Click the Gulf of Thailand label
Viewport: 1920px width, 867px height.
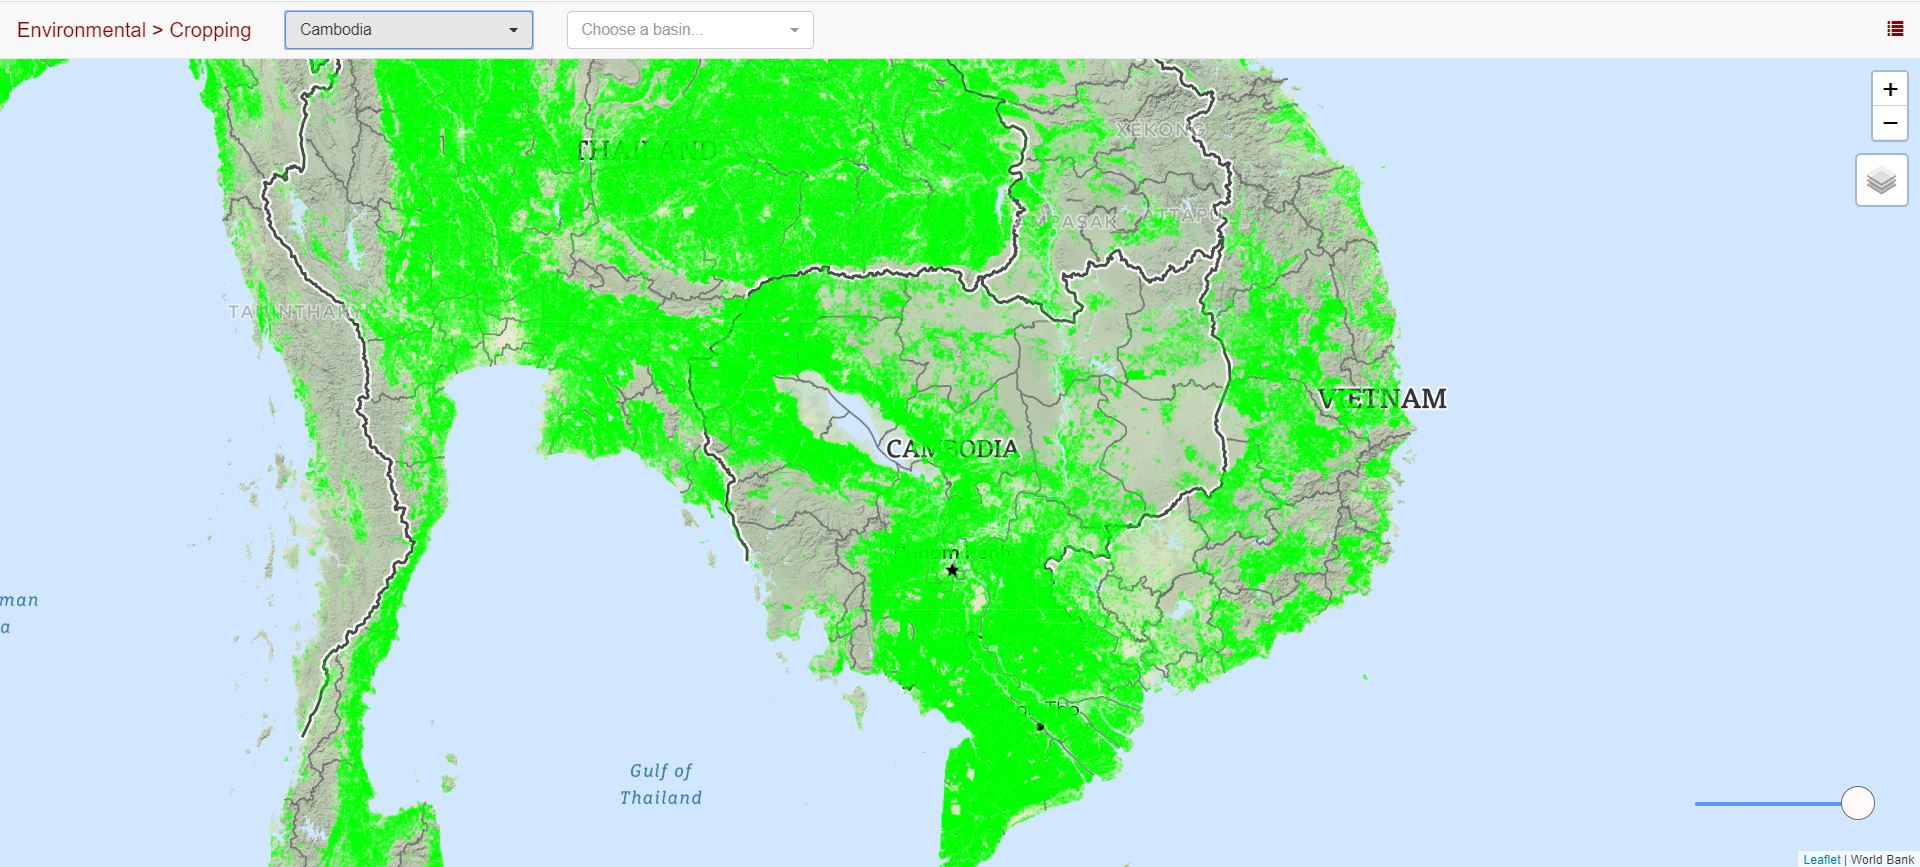661,784
